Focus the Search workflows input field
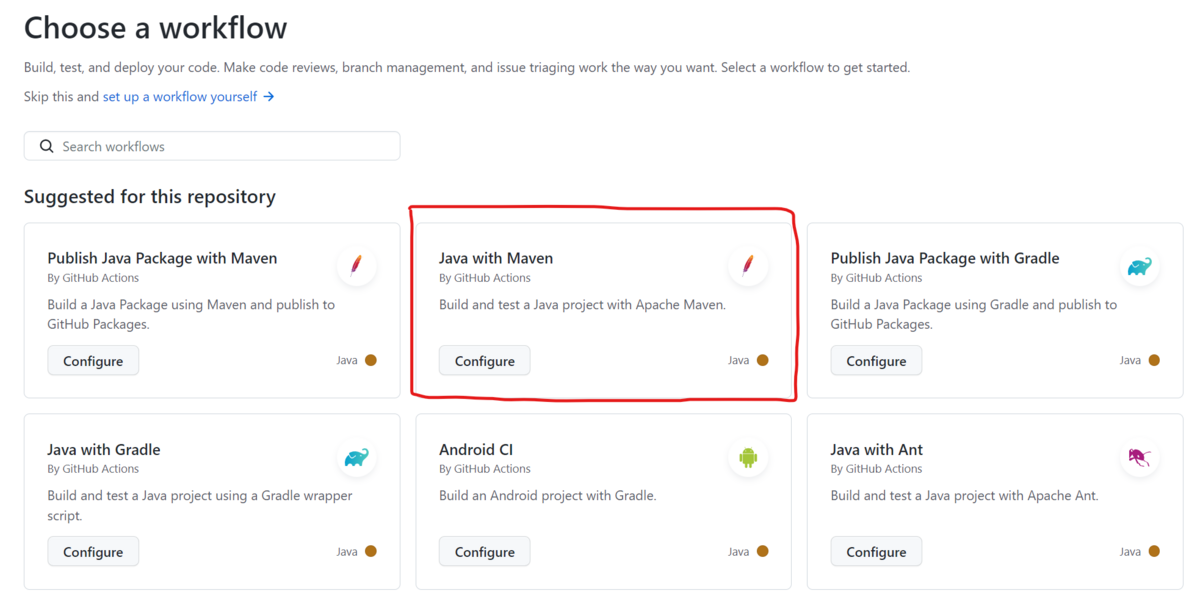Image resolution: width=1200 pixels, height=602 pixels. 212,146
